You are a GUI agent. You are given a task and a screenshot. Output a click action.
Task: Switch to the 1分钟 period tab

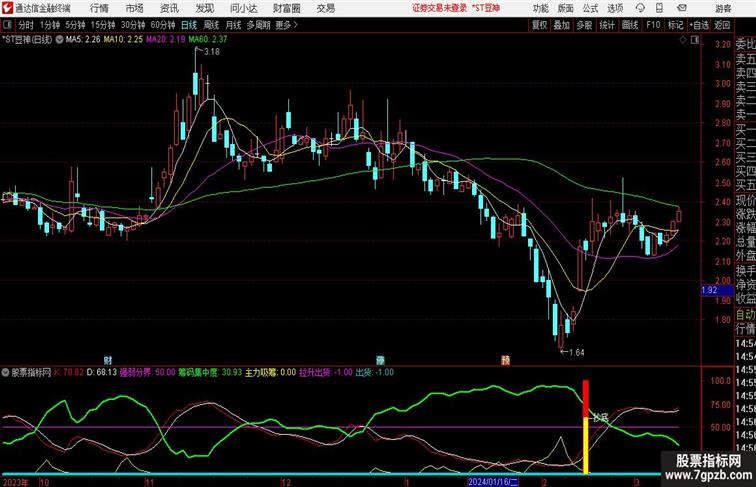click(x=50, y=25)
